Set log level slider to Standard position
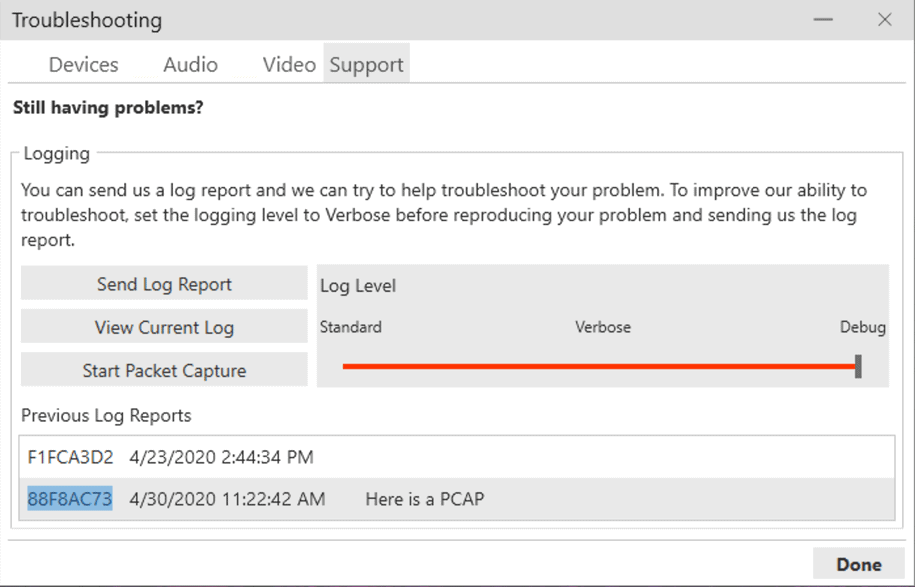Image resolution: width=916 pixels, height=588 pixels. tap(344, 366)
